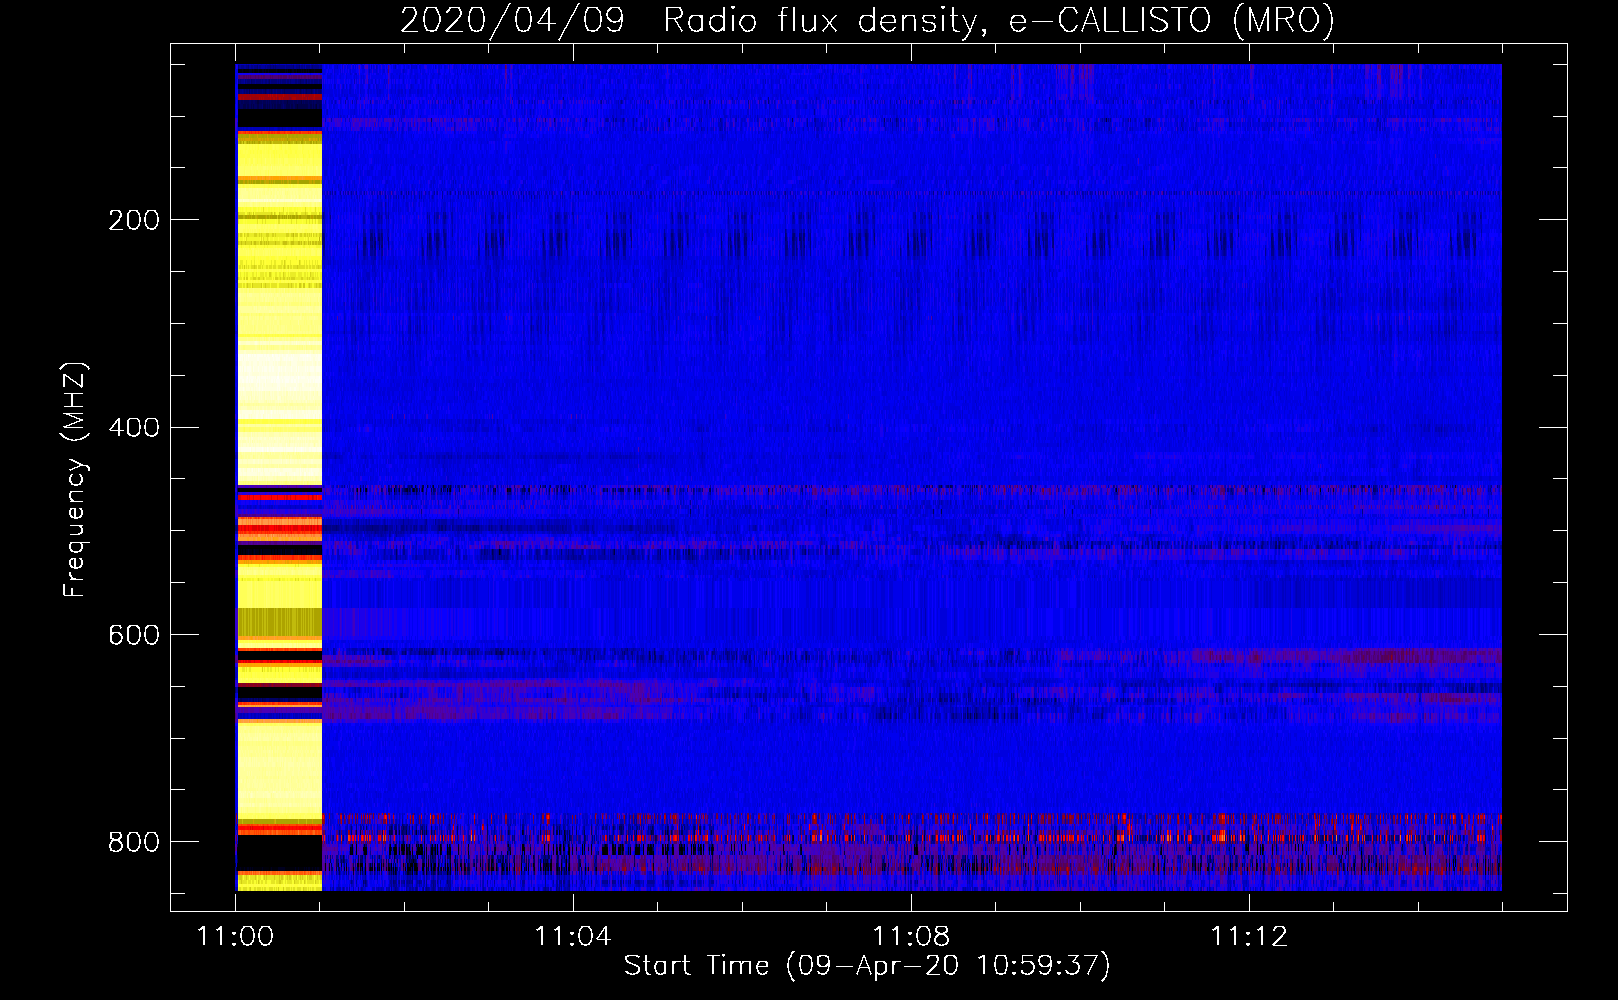
Task: Click the "11:12" time tick label
Action: tap(1248, 936)
